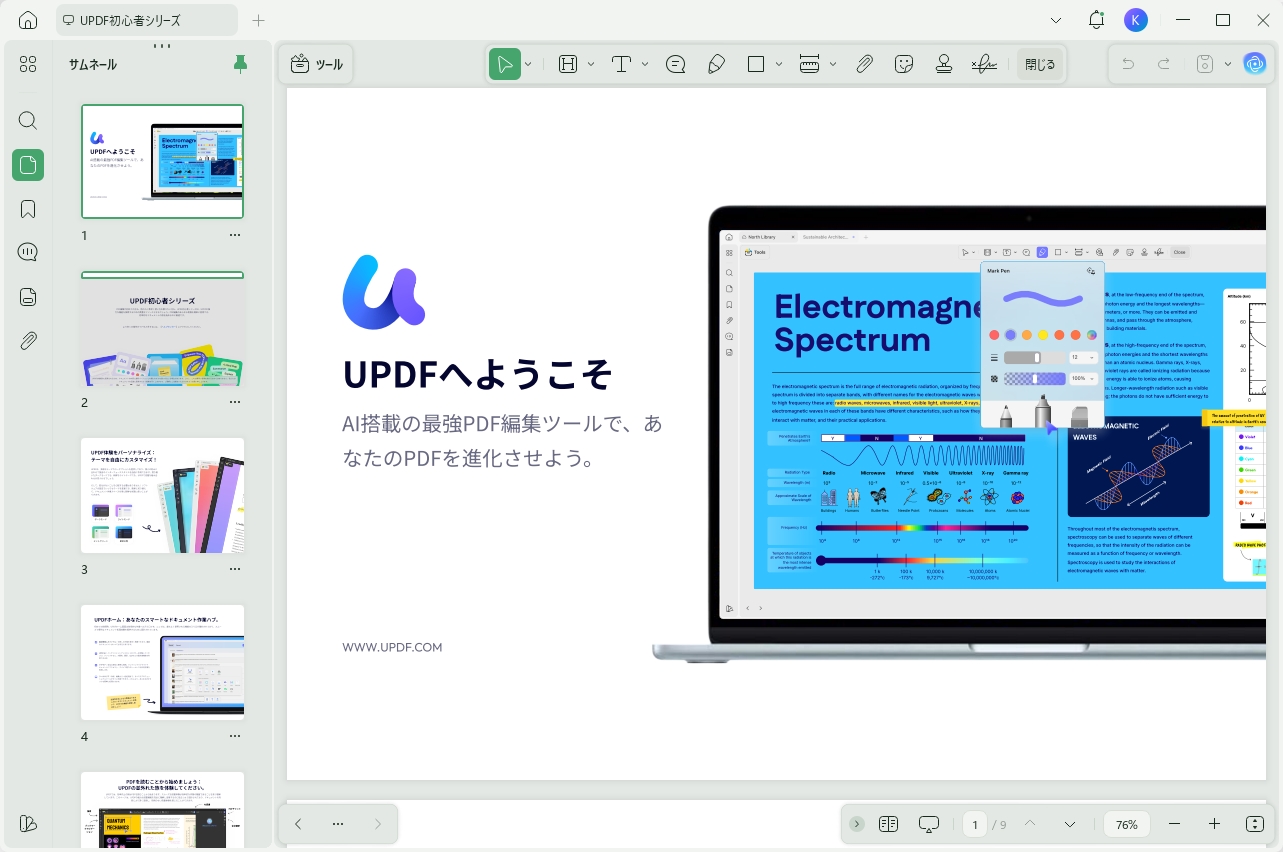
Task: Expand the text comment tool dropdown
Action: 645,64
